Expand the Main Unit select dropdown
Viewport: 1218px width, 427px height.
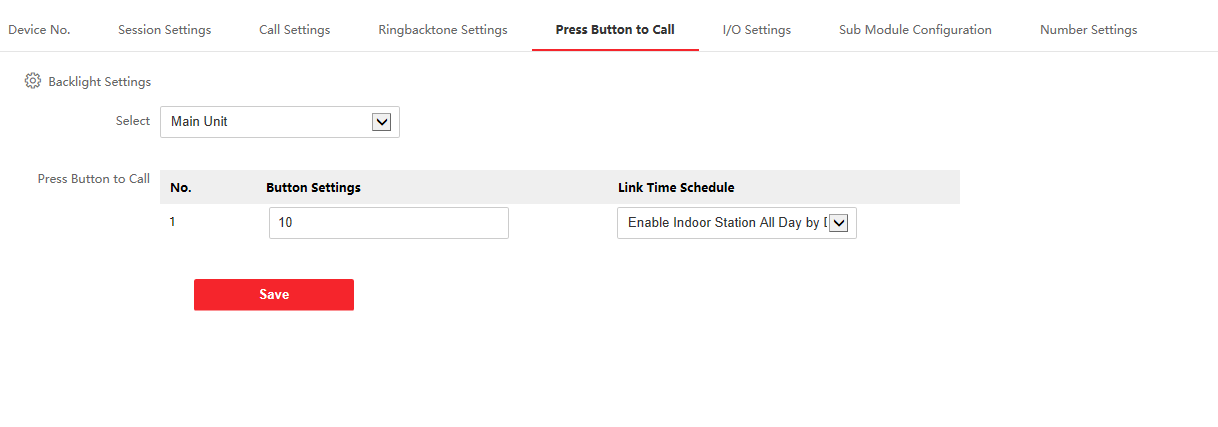[279, 122]
